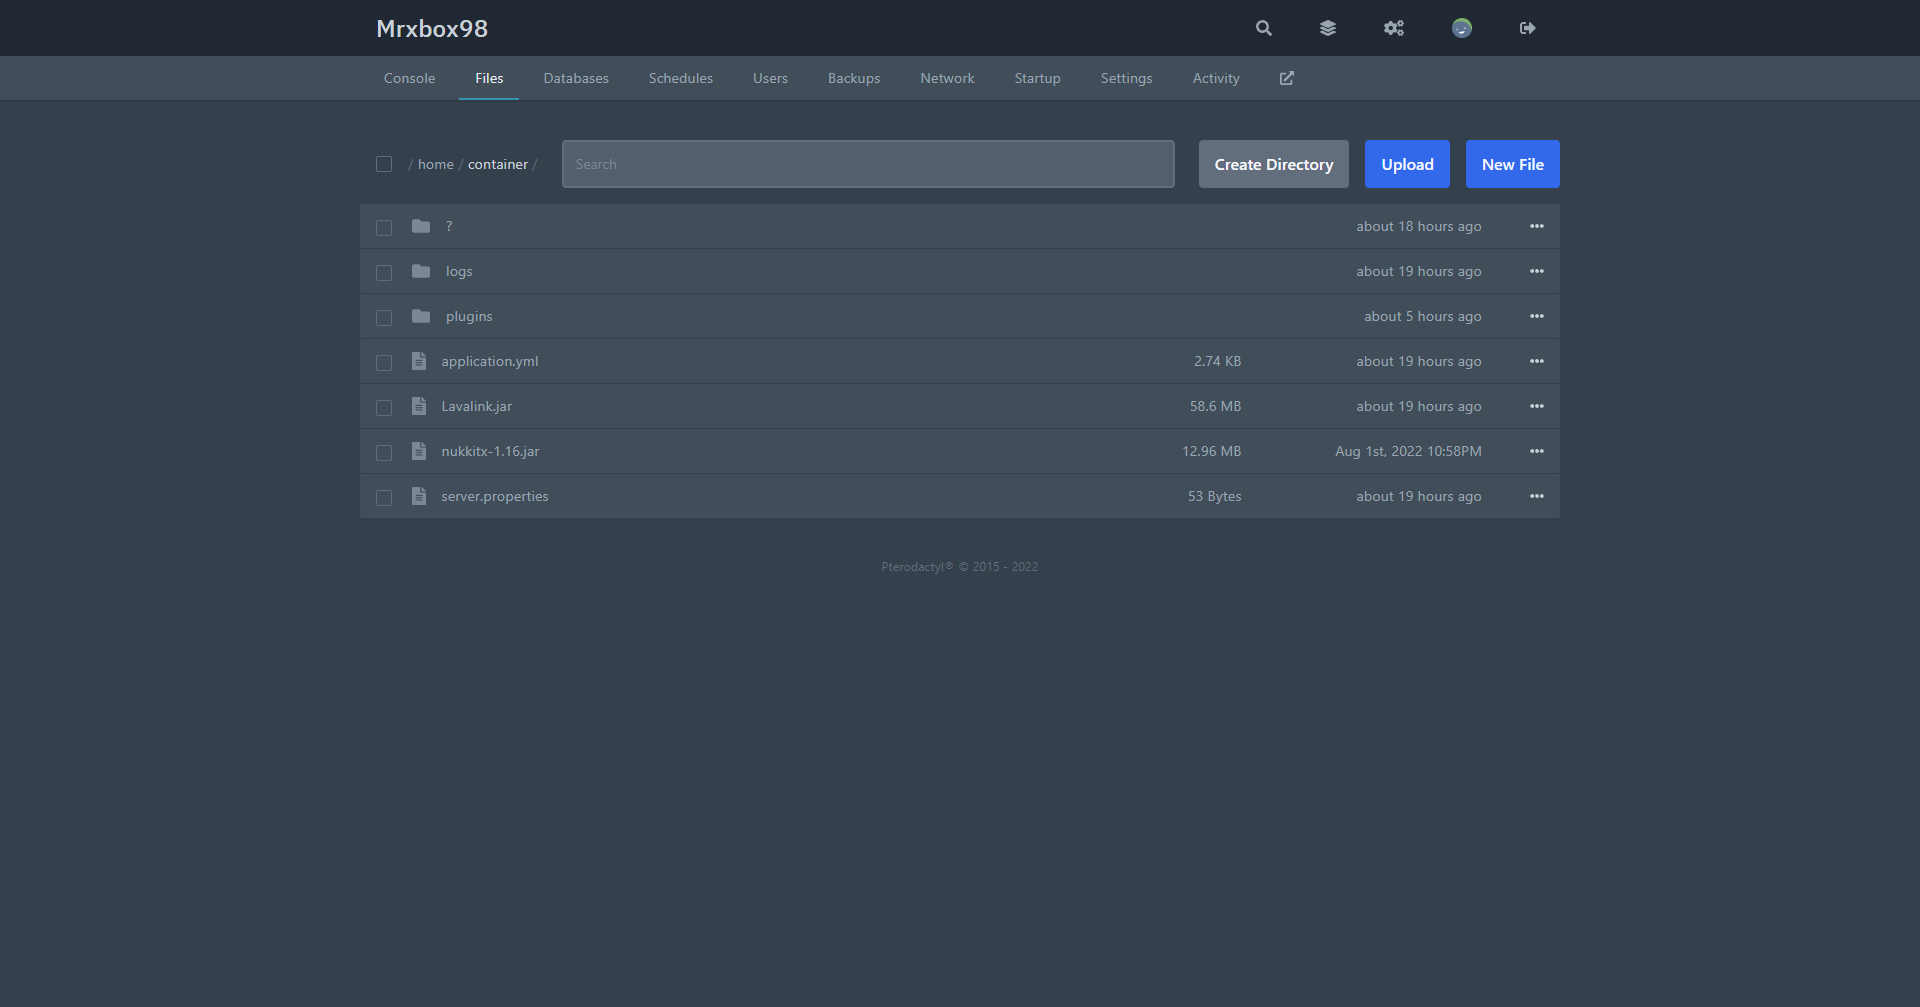Sign out using the logout icon

pos(1527,28)
